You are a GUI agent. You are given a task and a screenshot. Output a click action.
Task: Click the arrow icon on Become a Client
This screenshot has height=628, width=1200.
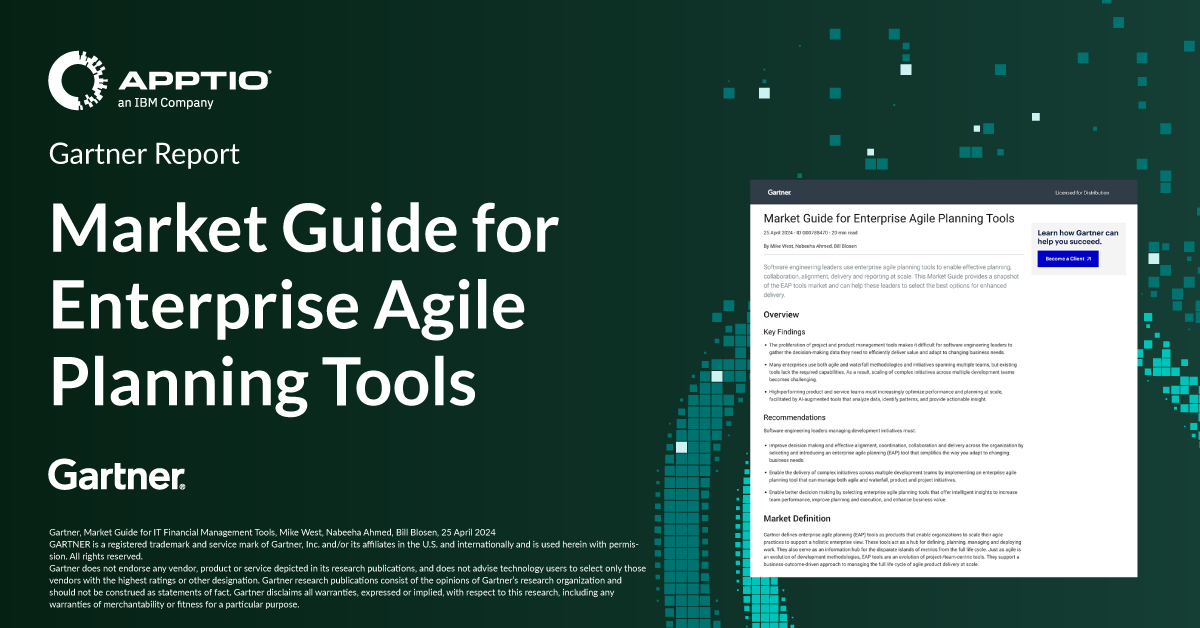1088,259
